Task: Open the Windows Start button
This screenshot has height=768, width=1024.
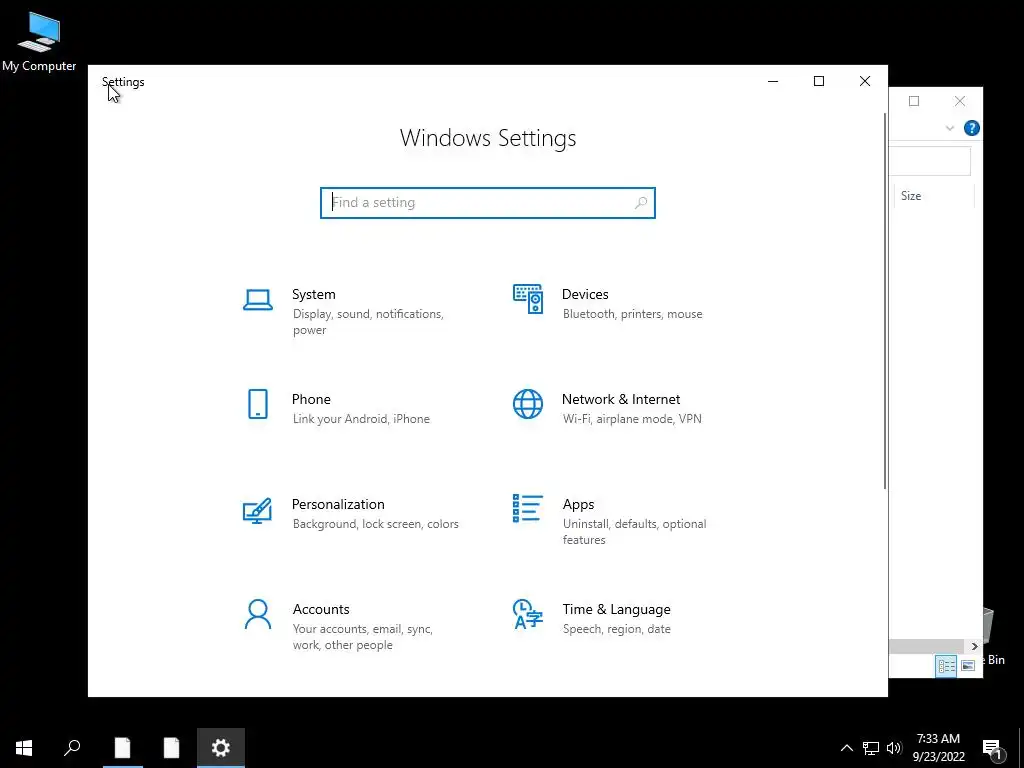Action: click(24, 748)
